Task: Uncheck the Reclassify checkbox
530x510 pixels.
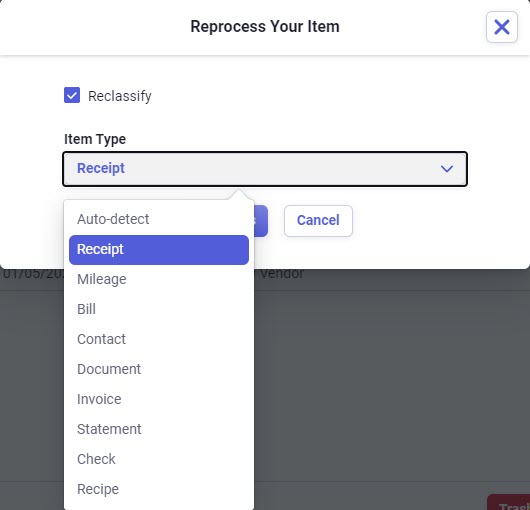Action: click(72, 95)
